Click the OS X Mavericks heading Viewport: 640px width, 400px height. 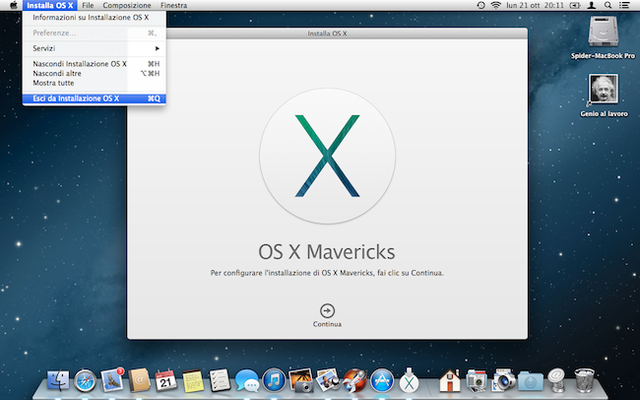click(x=327, y=252)
